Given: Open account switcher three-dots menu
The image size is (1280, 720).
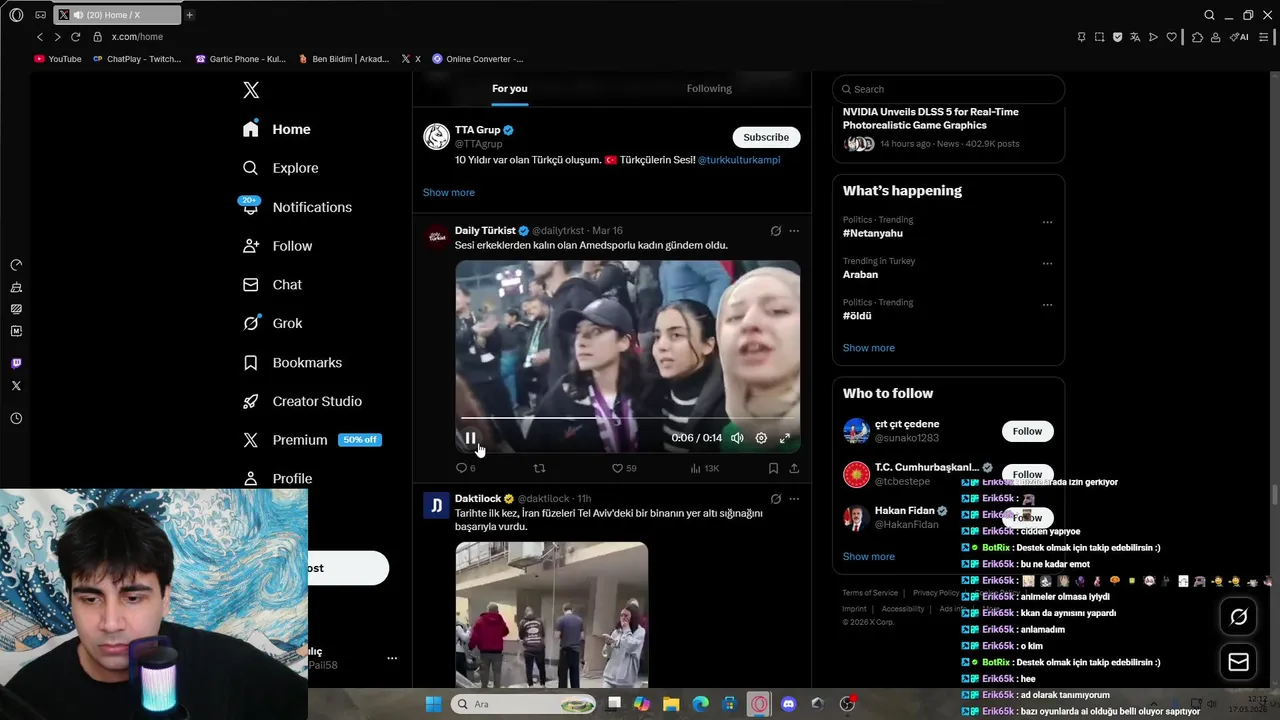Looking at the screenshot, I should pos(392,658).
